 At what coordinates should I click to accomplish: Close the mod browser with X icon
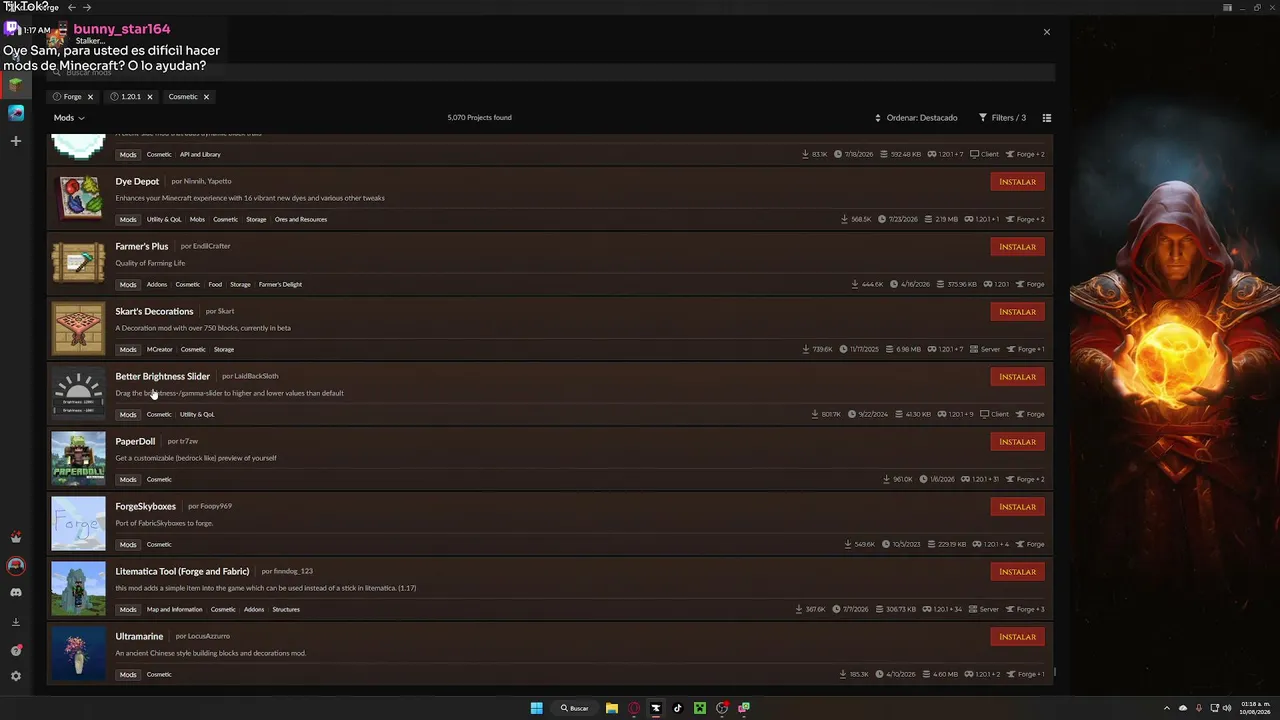pyautogui.click(x=1047, y=32)
